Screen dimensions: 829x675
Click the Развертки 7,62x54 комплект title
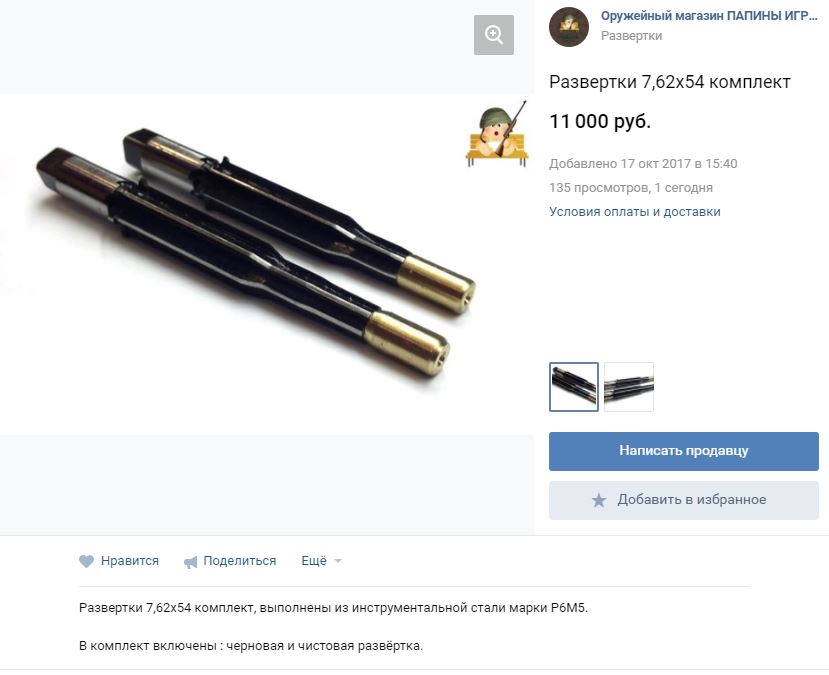click(x=669, y=82)
